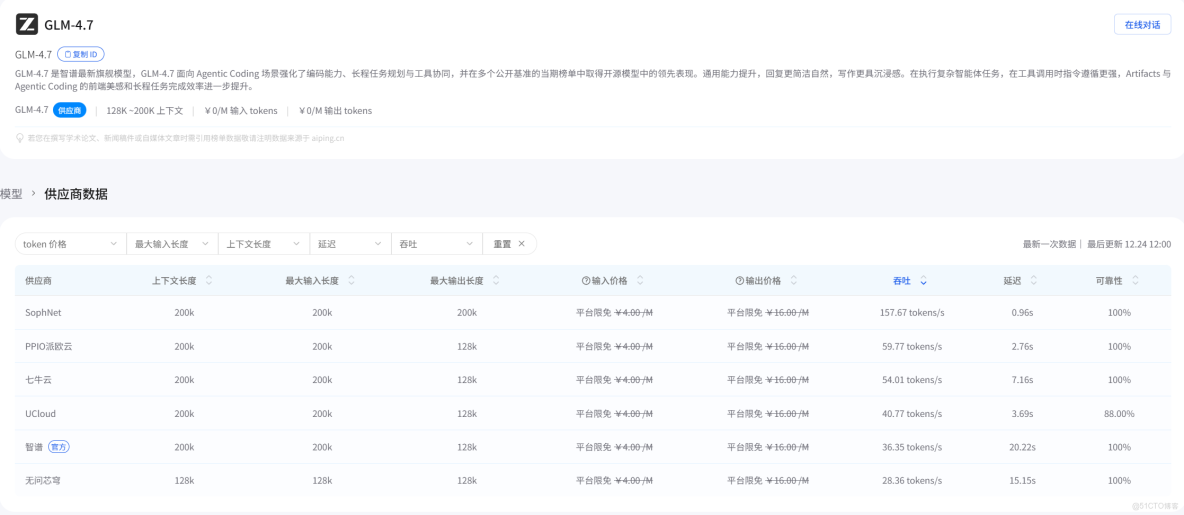Click the X icon in the 重置 button
This screenshot has height=515, width=1184.
521,244
